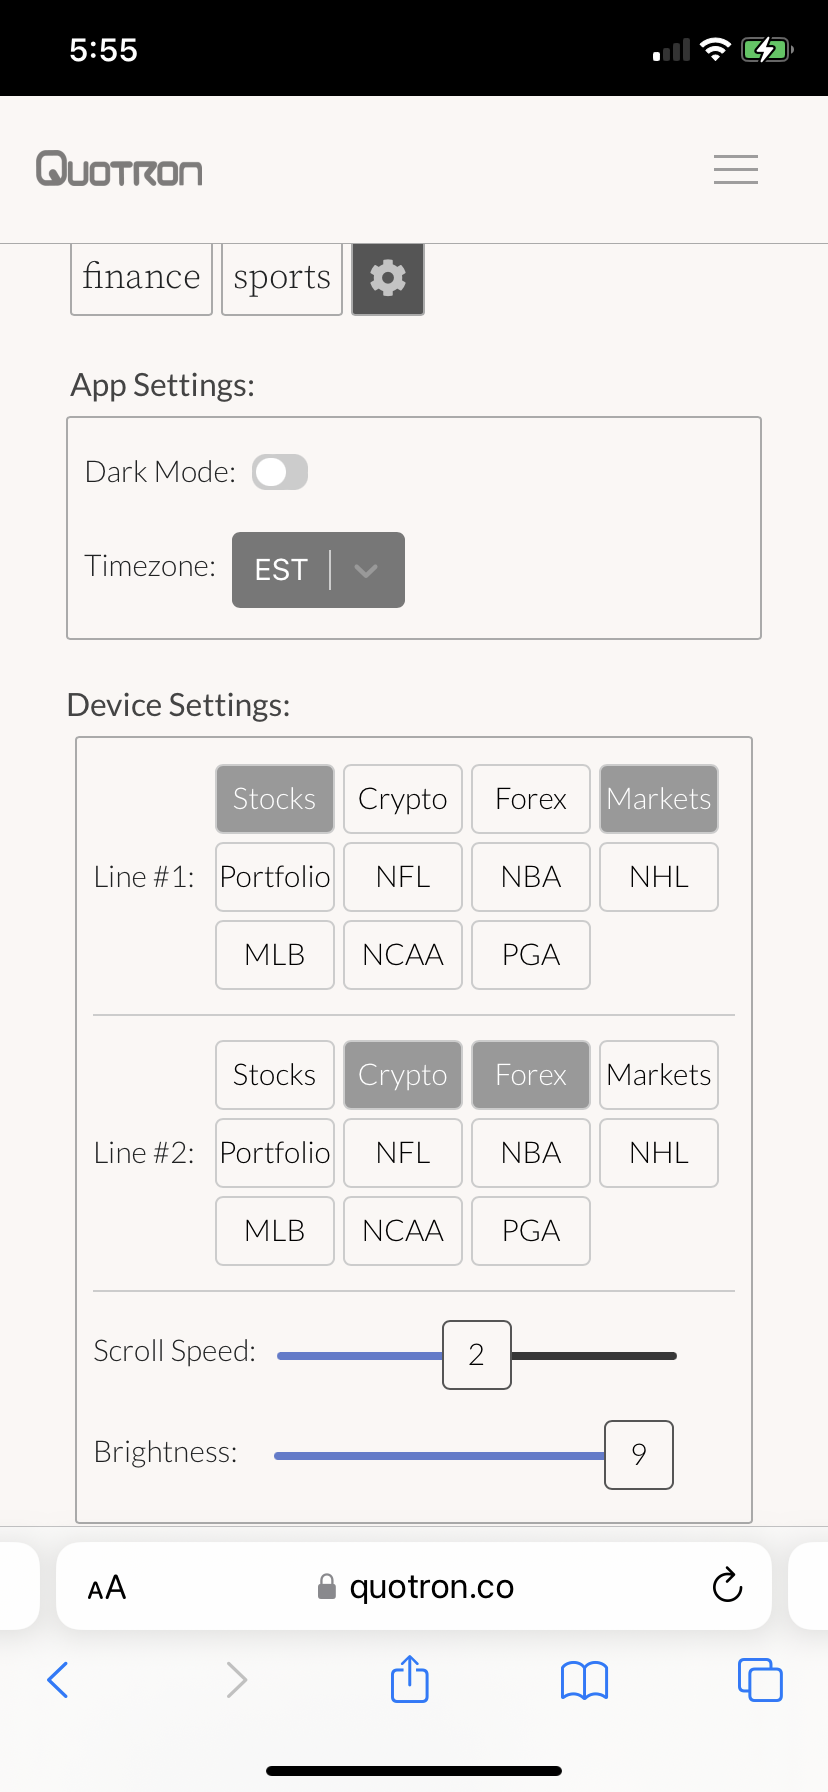Open the Safari share sheet icon
Screen dimensions: 828x1792
410,1679
